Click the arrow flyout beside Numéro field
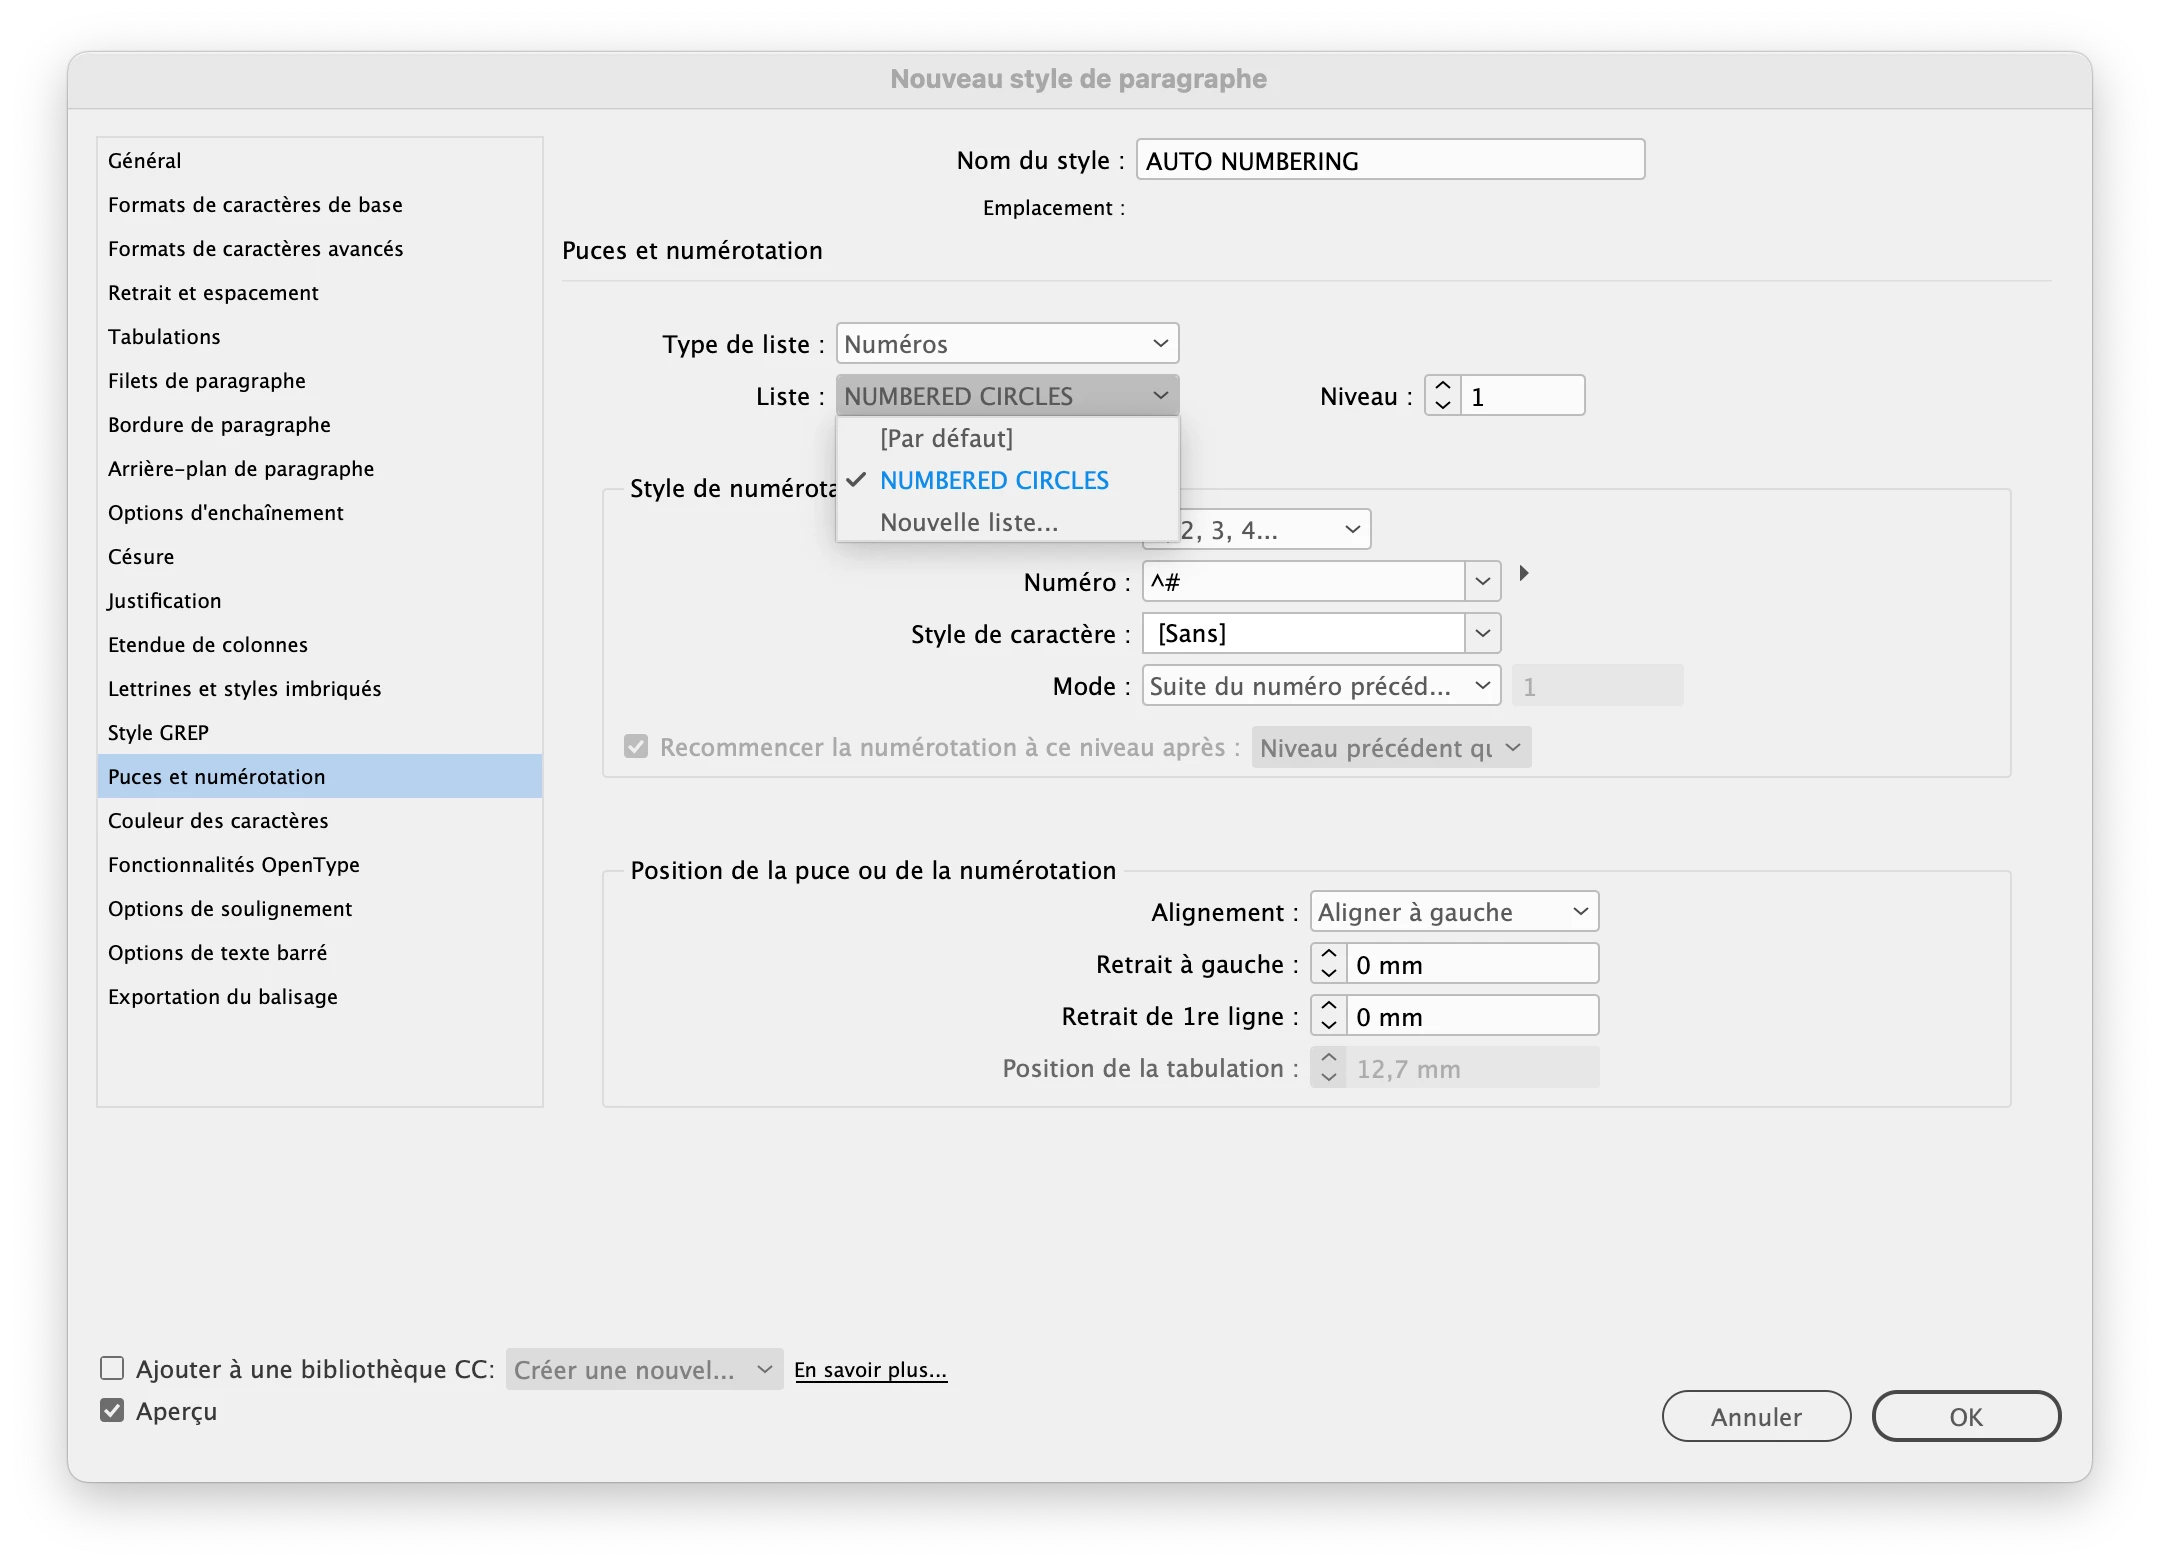The image size is (2160, 1566). 1524,574
